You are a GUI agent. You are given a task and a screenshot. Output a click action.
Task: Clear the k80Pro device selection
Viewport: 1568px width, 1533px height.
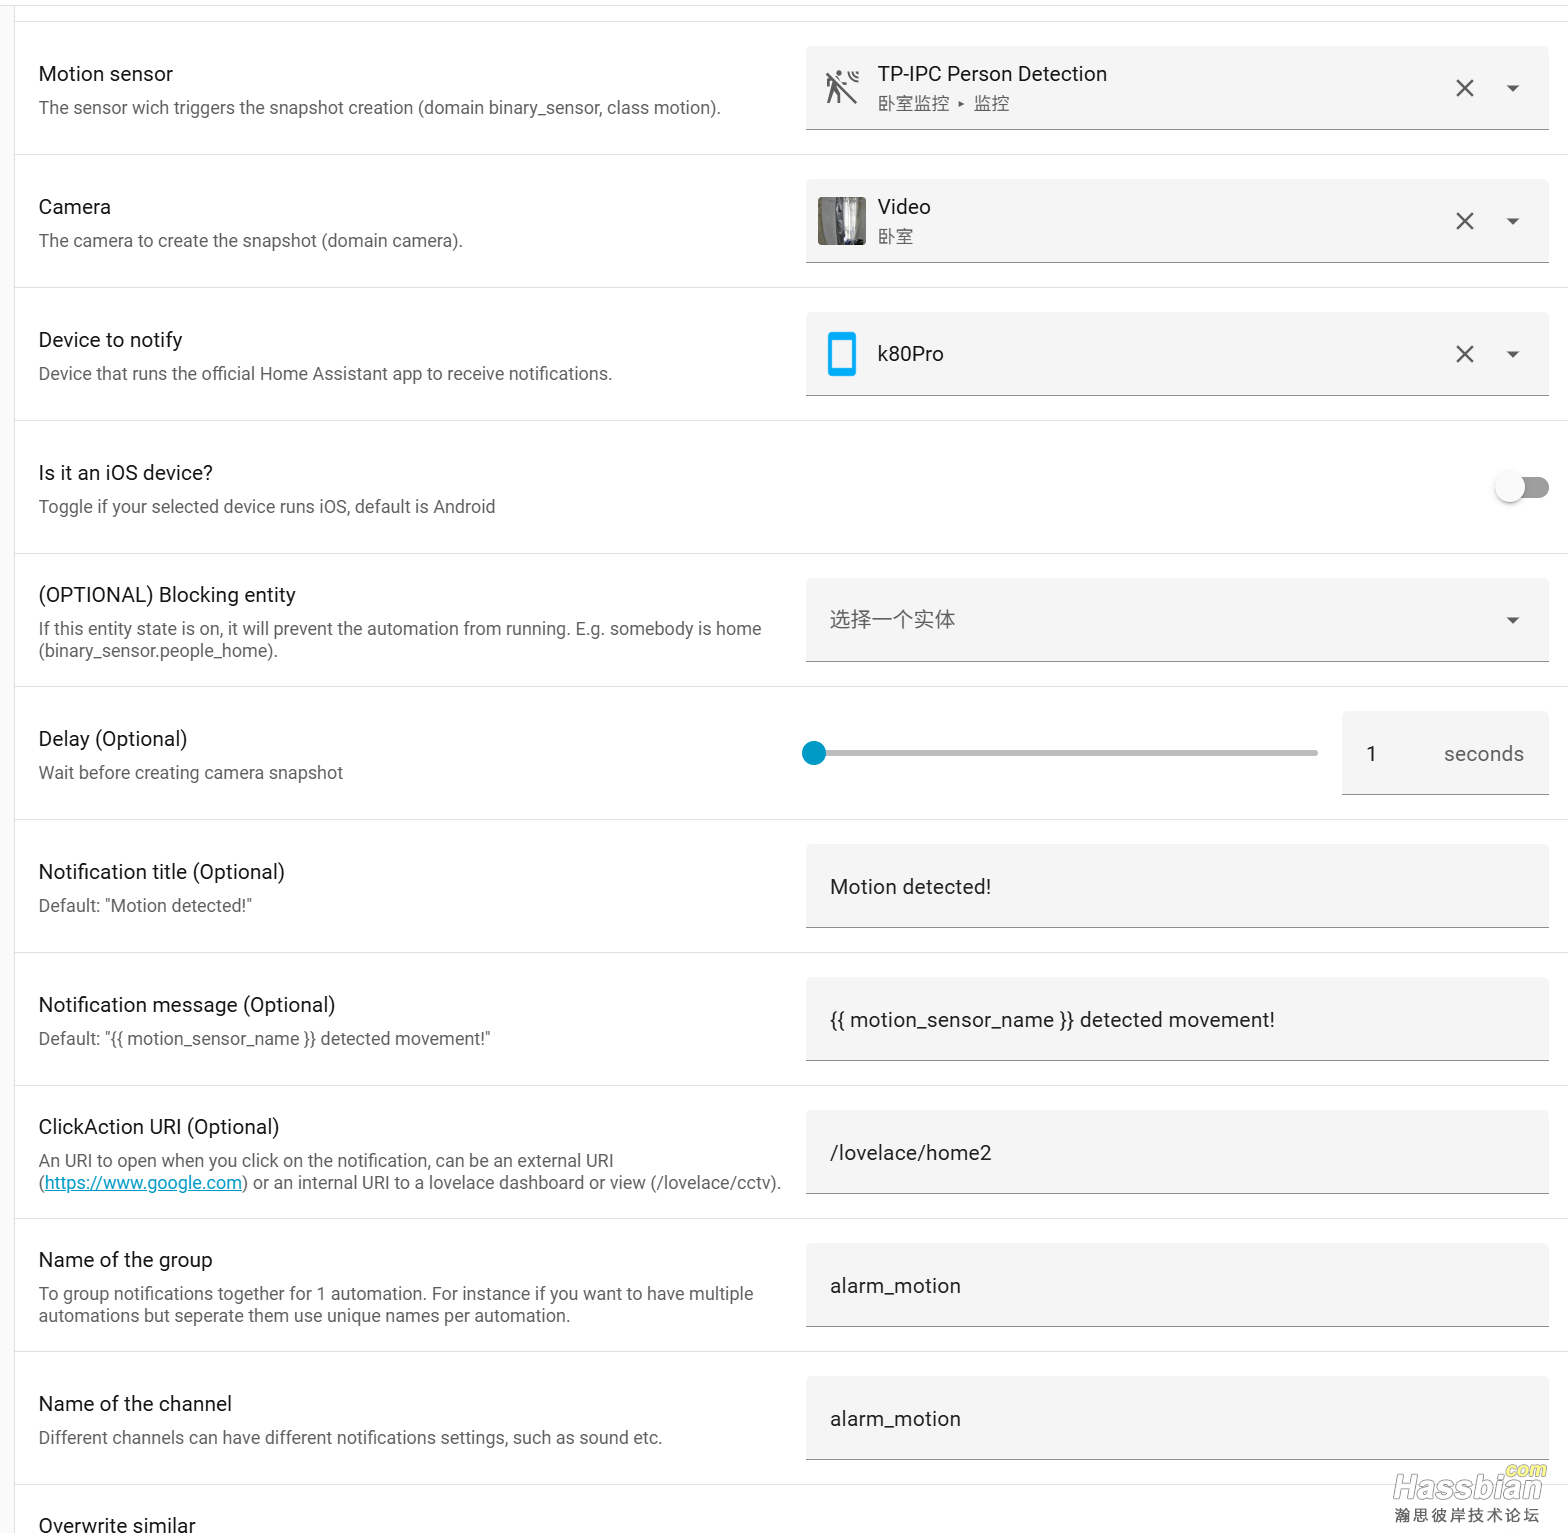pyautogui.click(x=1464, y=353)
